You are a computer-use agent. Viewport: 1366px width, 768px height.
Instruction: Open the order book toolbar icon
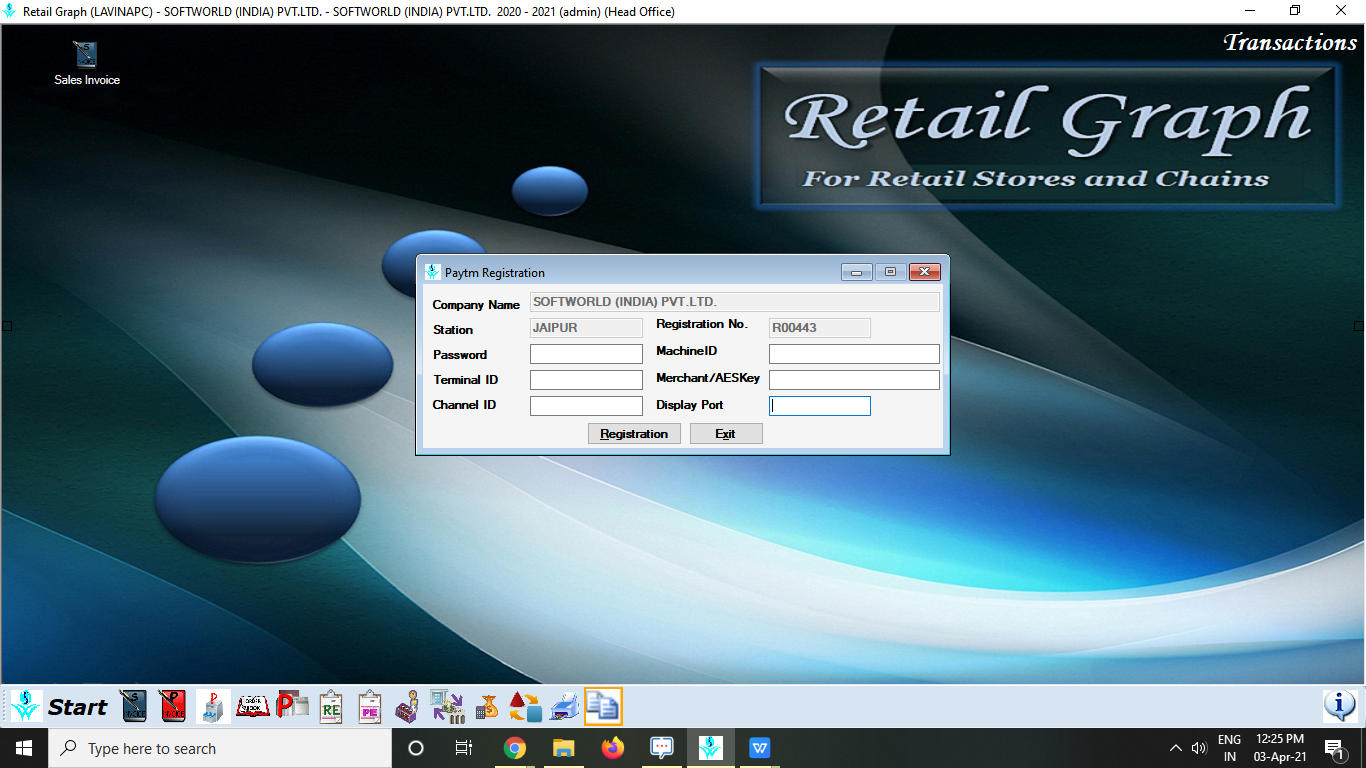(x=253, y=706)
